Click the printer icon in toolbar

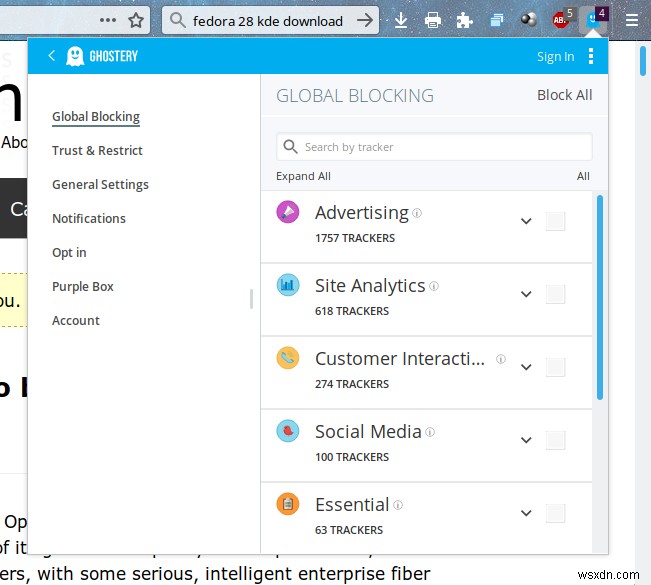point(433,20)
